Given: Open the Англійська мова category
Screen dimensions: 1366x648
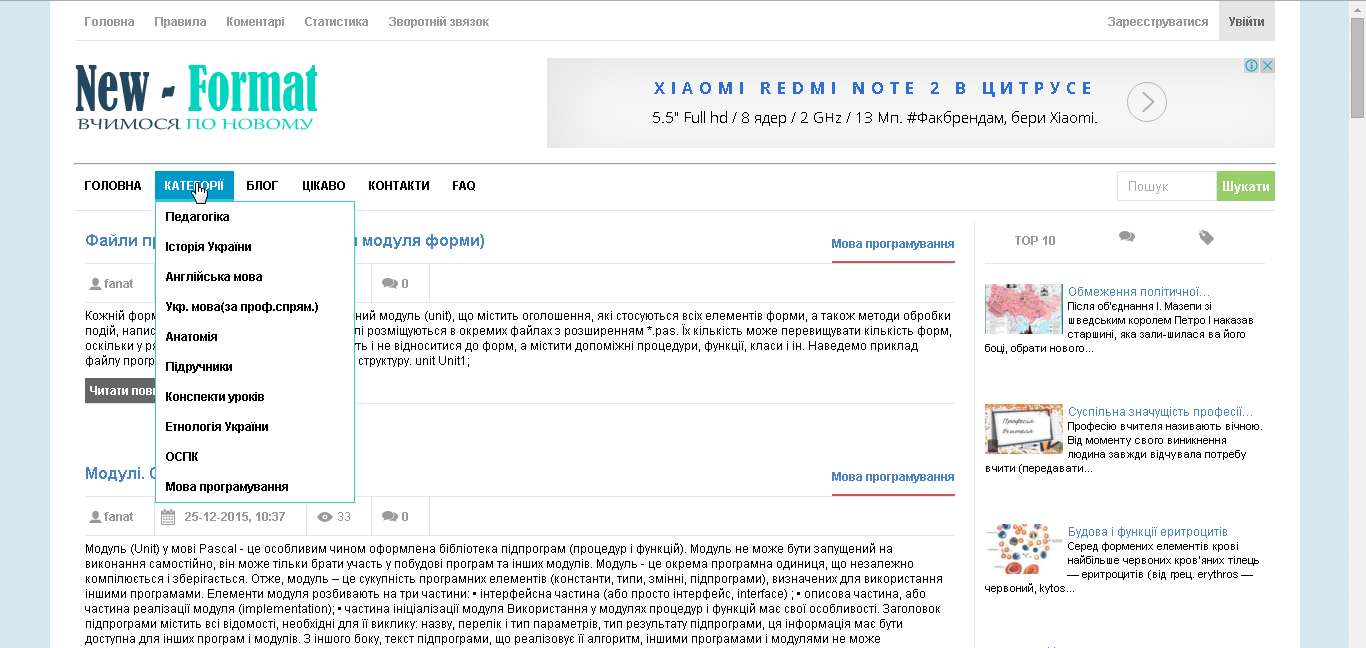Looking at the screenshot, I should [213, 277].
